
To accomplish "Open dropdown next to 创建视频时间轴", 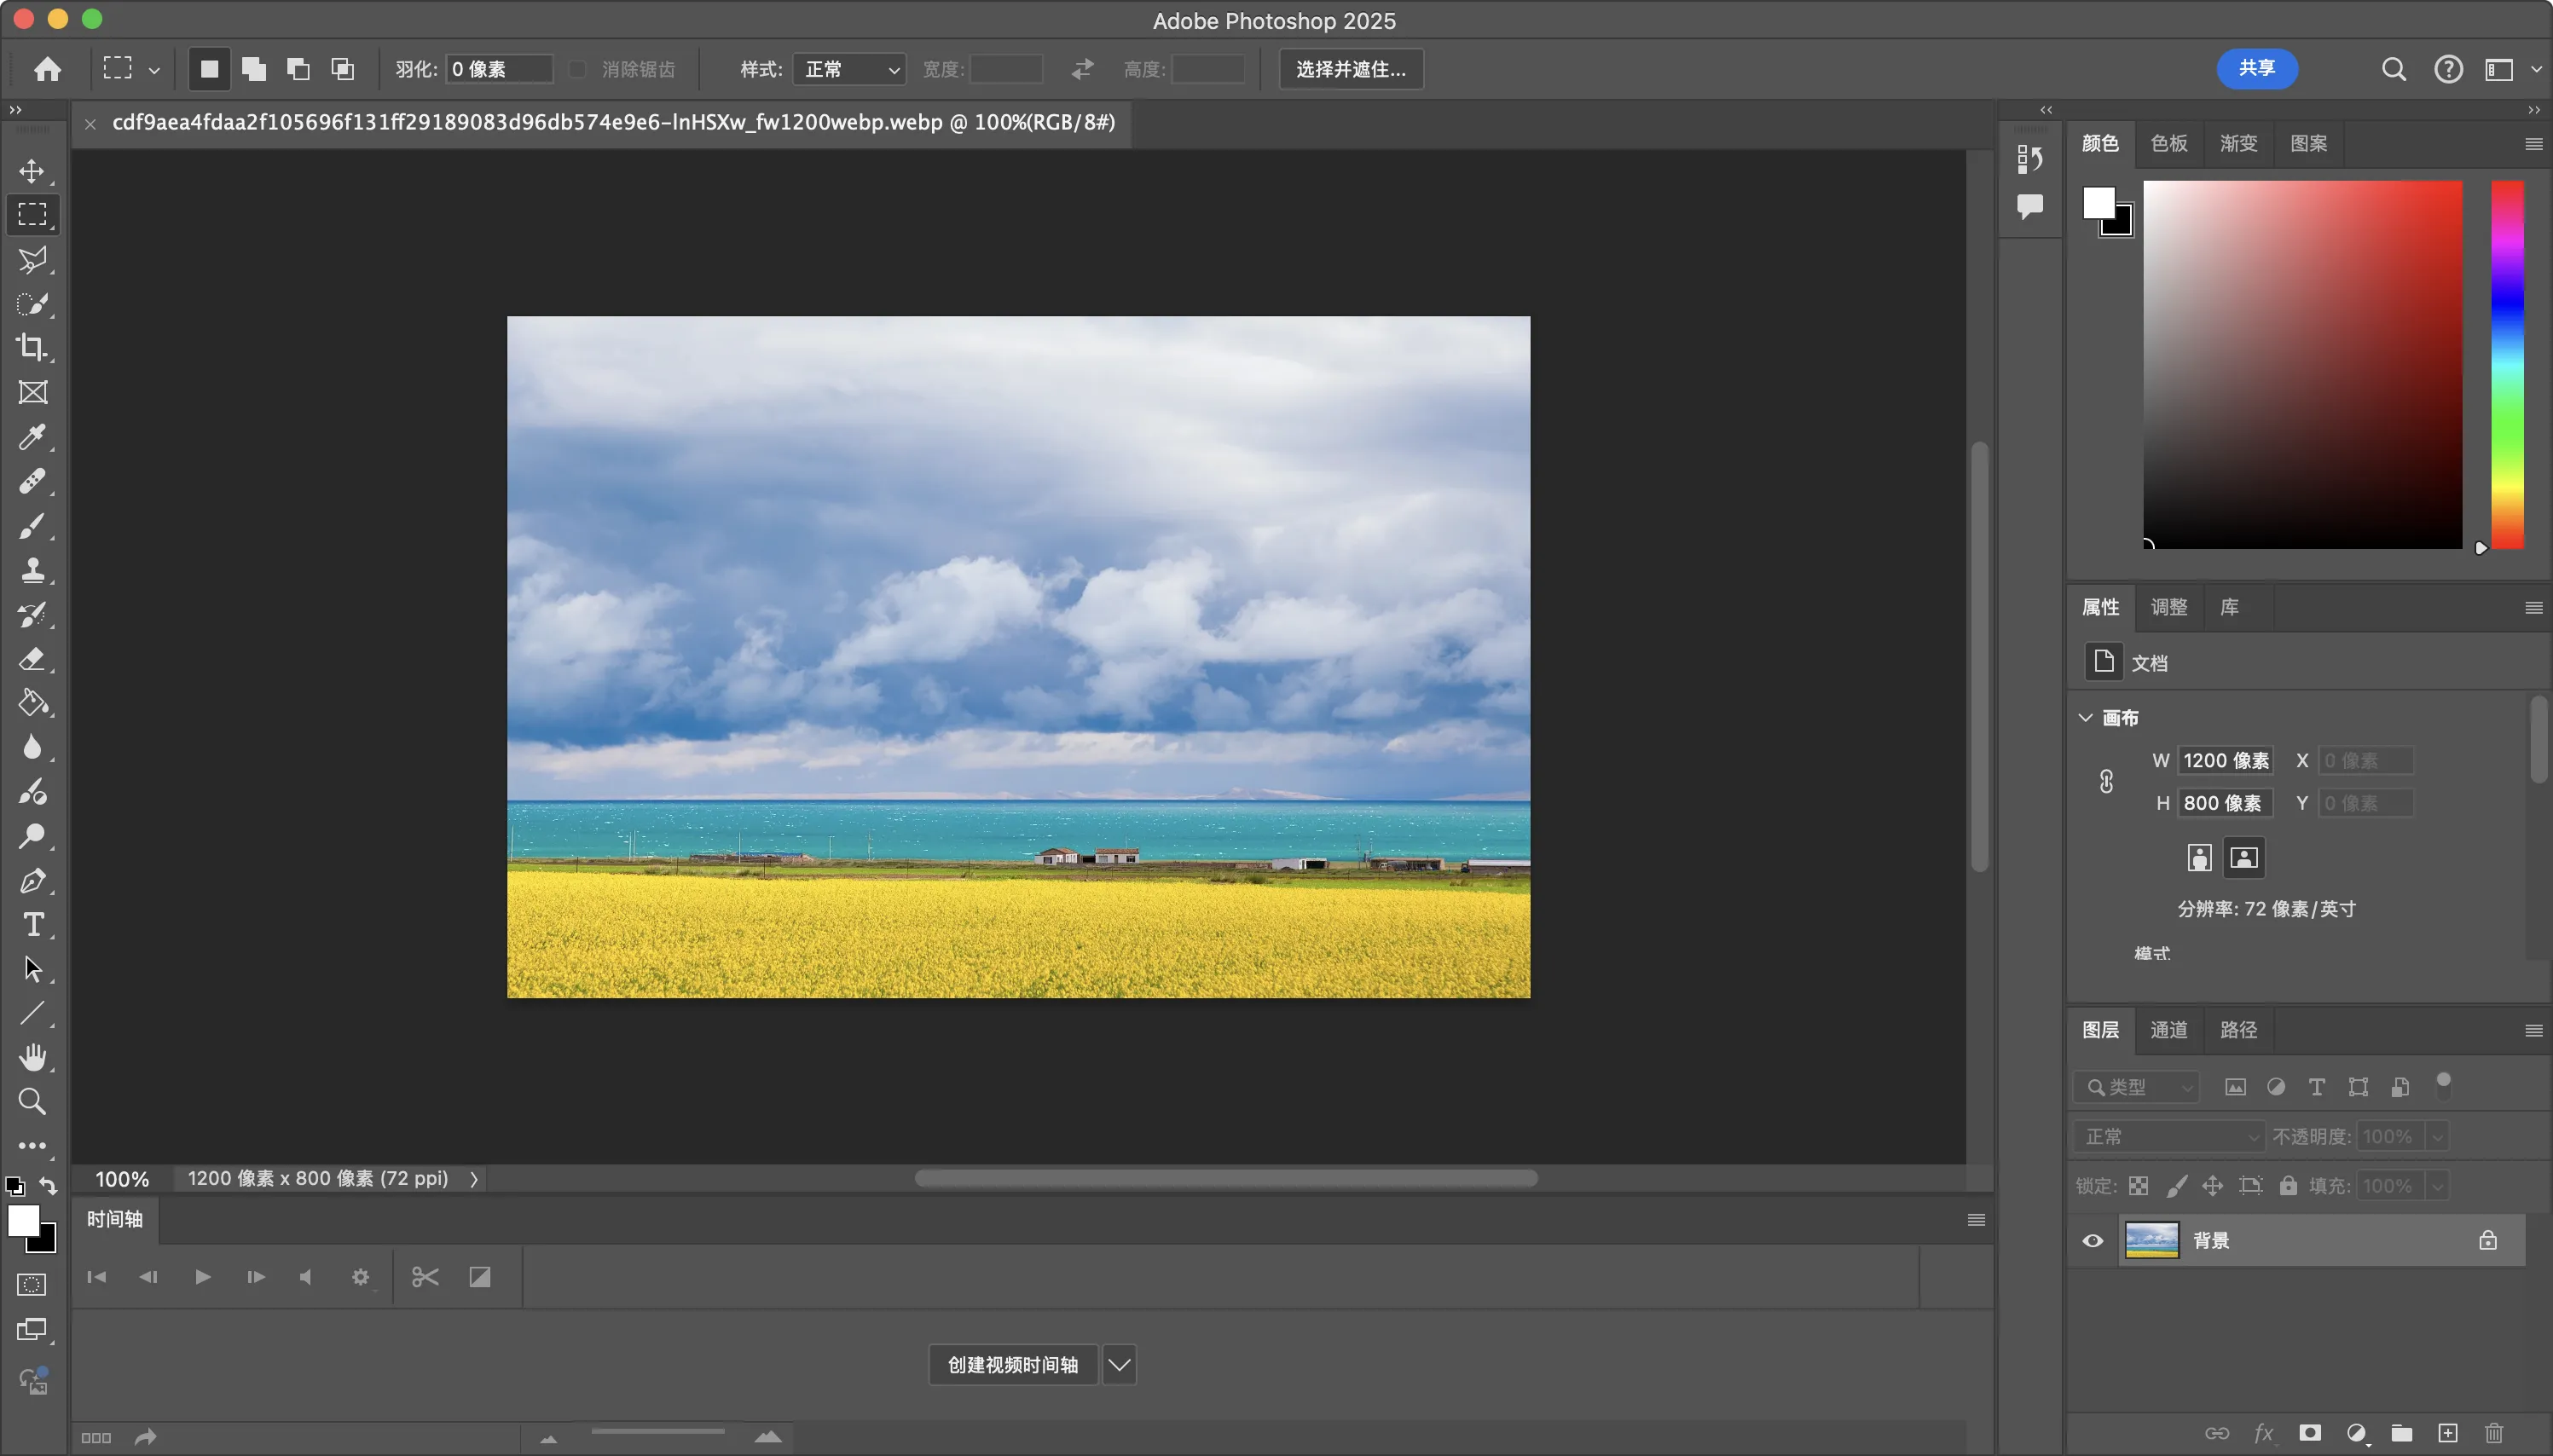I will 1119,1365.
